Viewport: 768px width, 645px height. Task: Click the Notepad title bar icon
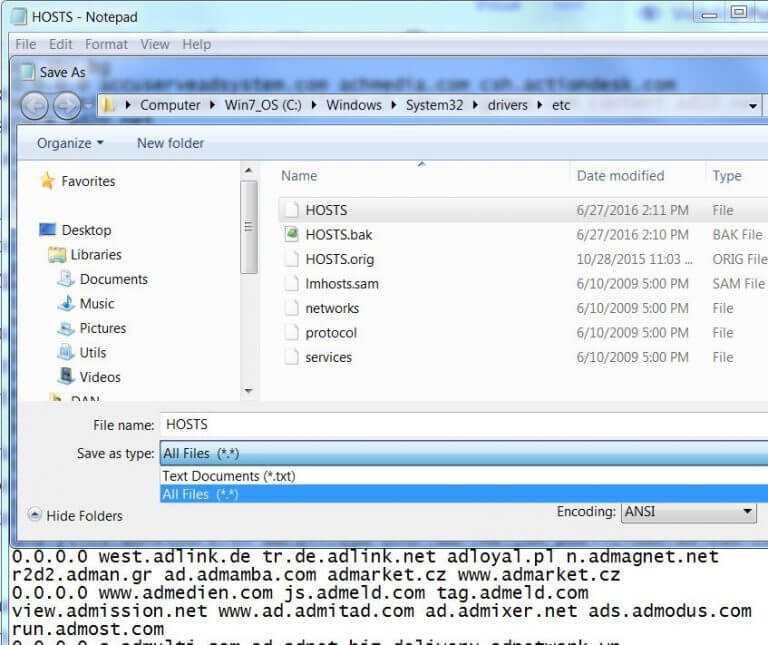[19, 17]
